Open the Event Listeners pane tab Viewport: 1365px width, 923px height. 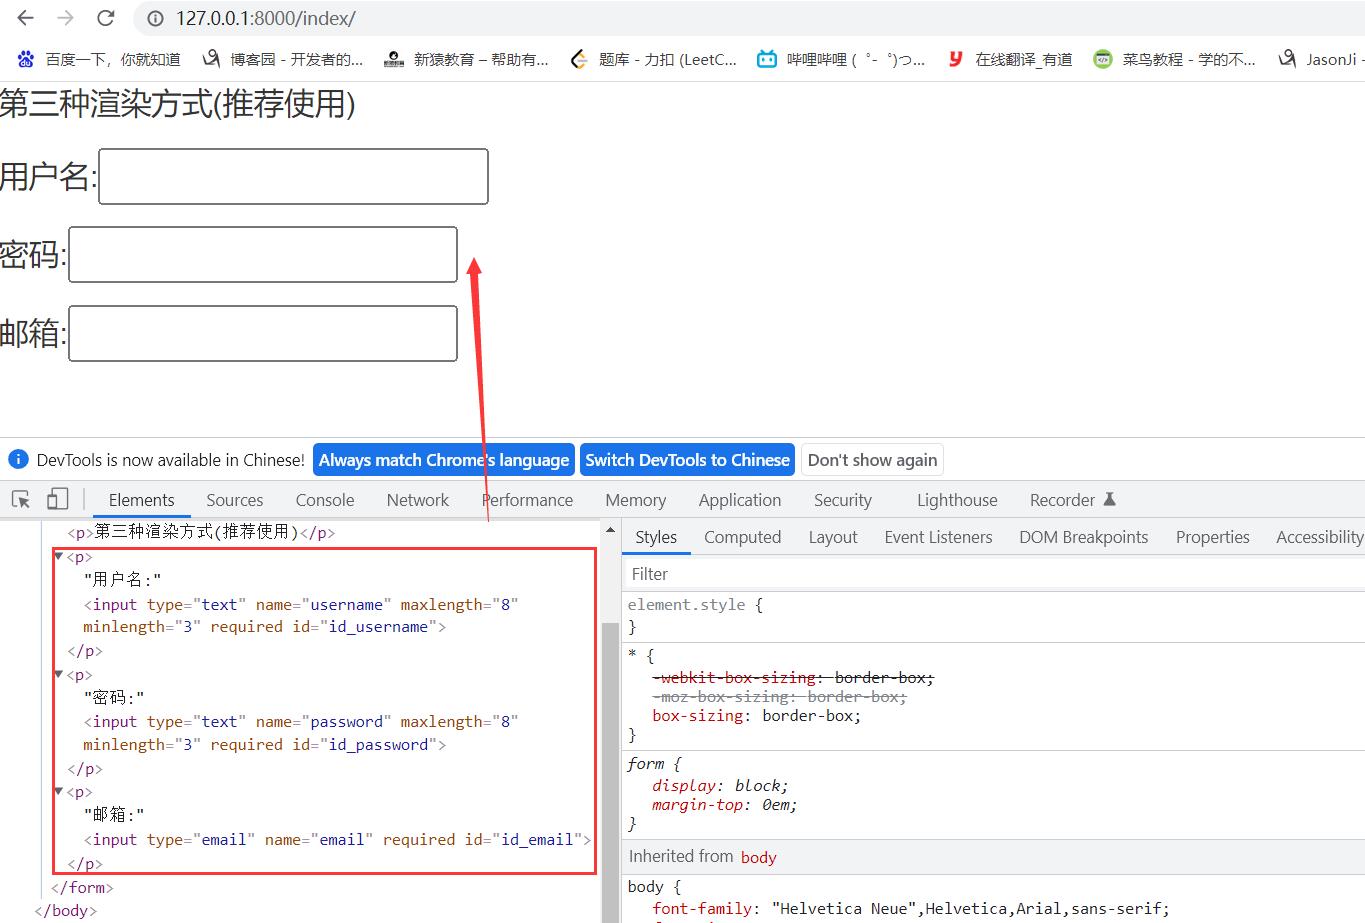(938, 537)
